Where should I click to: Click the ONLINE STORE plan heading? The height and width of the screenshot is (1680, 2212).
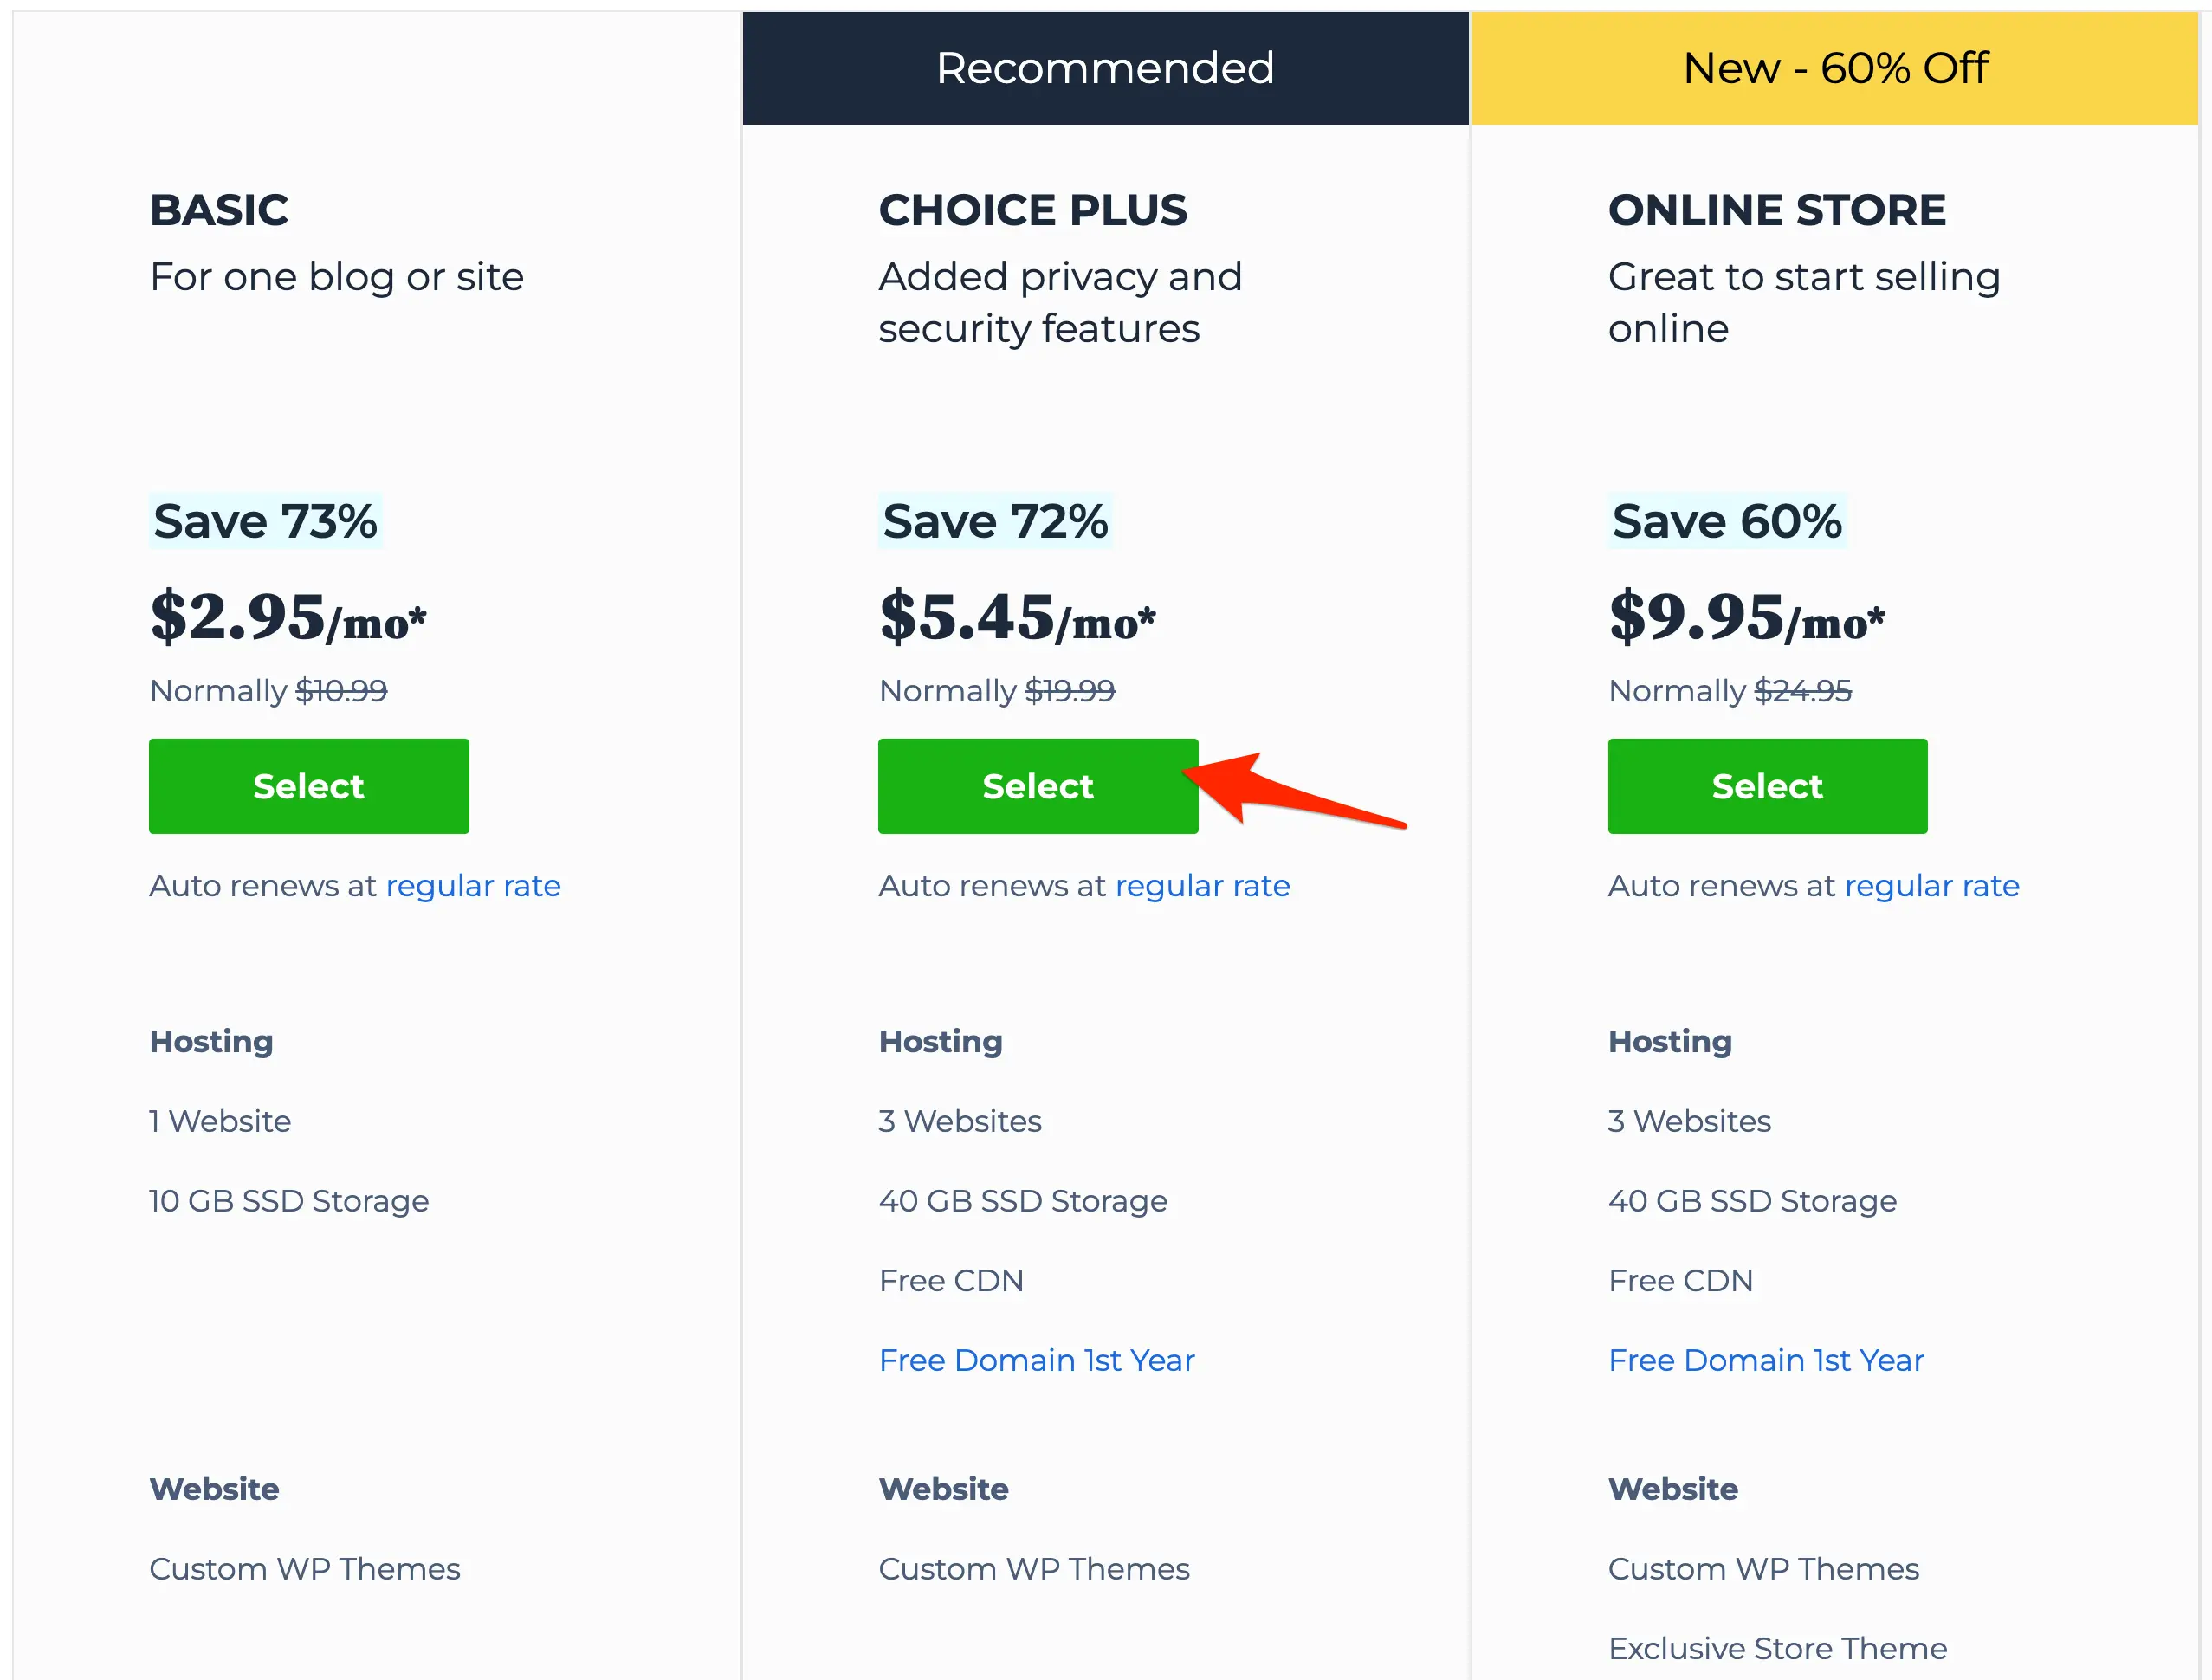click(x=1776, y=210)
